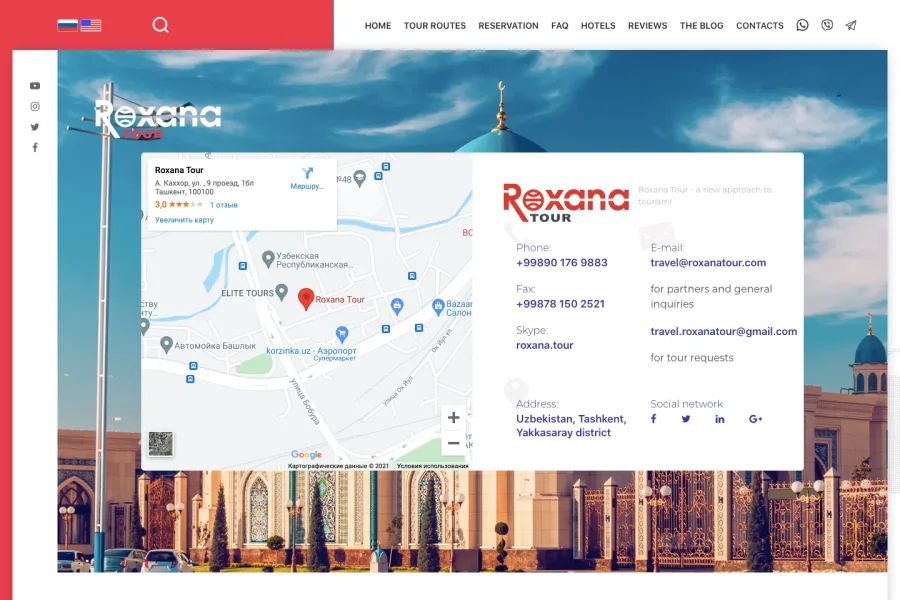Image resolution: width=900 pixels, height=600 pixels.
Task: Click Twitter icon under Social network
Action: pyautogui.click(x=686, y=419)
